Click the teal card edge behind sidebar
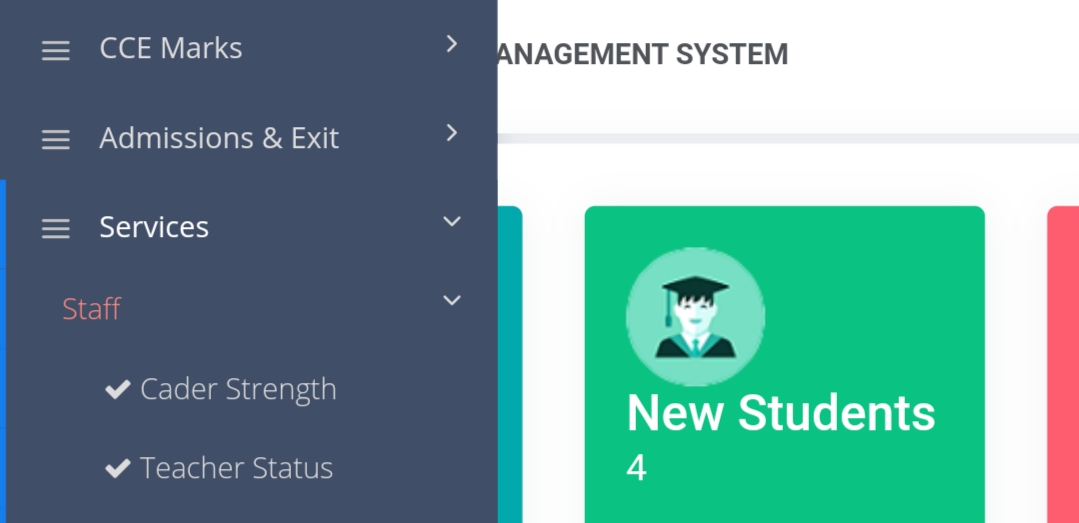 510,365
